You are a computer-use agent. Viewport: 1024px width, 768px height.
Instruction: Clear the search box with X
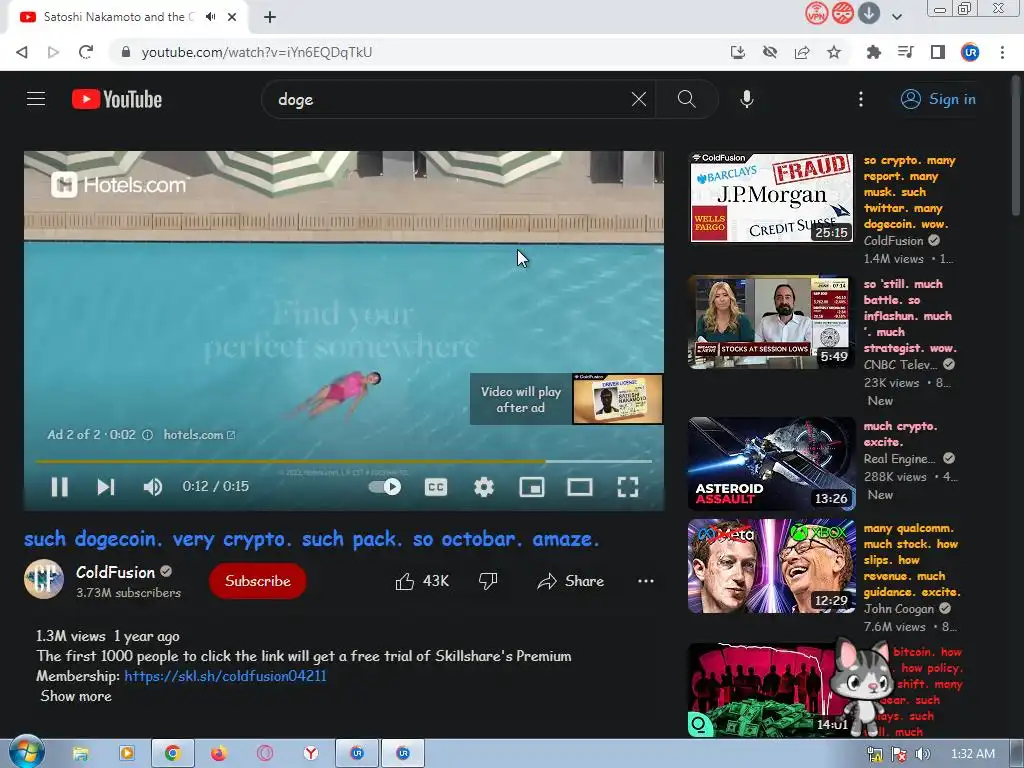[x=639, y=99]
